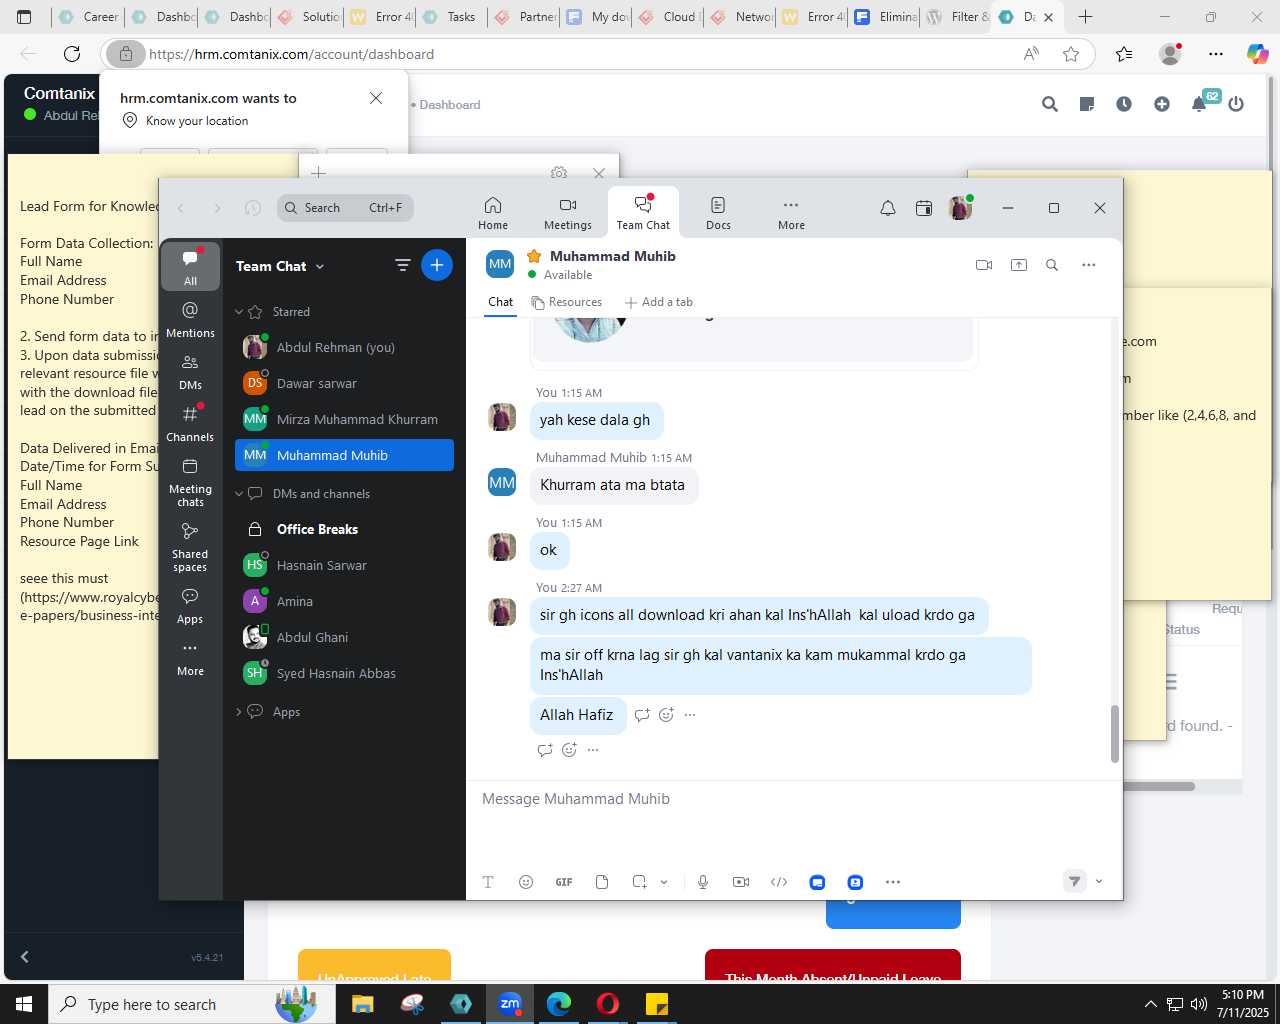1280x1024 pixels.
Task: Open chat with Abdul Rehman (you)
Action: coord(344,347)
